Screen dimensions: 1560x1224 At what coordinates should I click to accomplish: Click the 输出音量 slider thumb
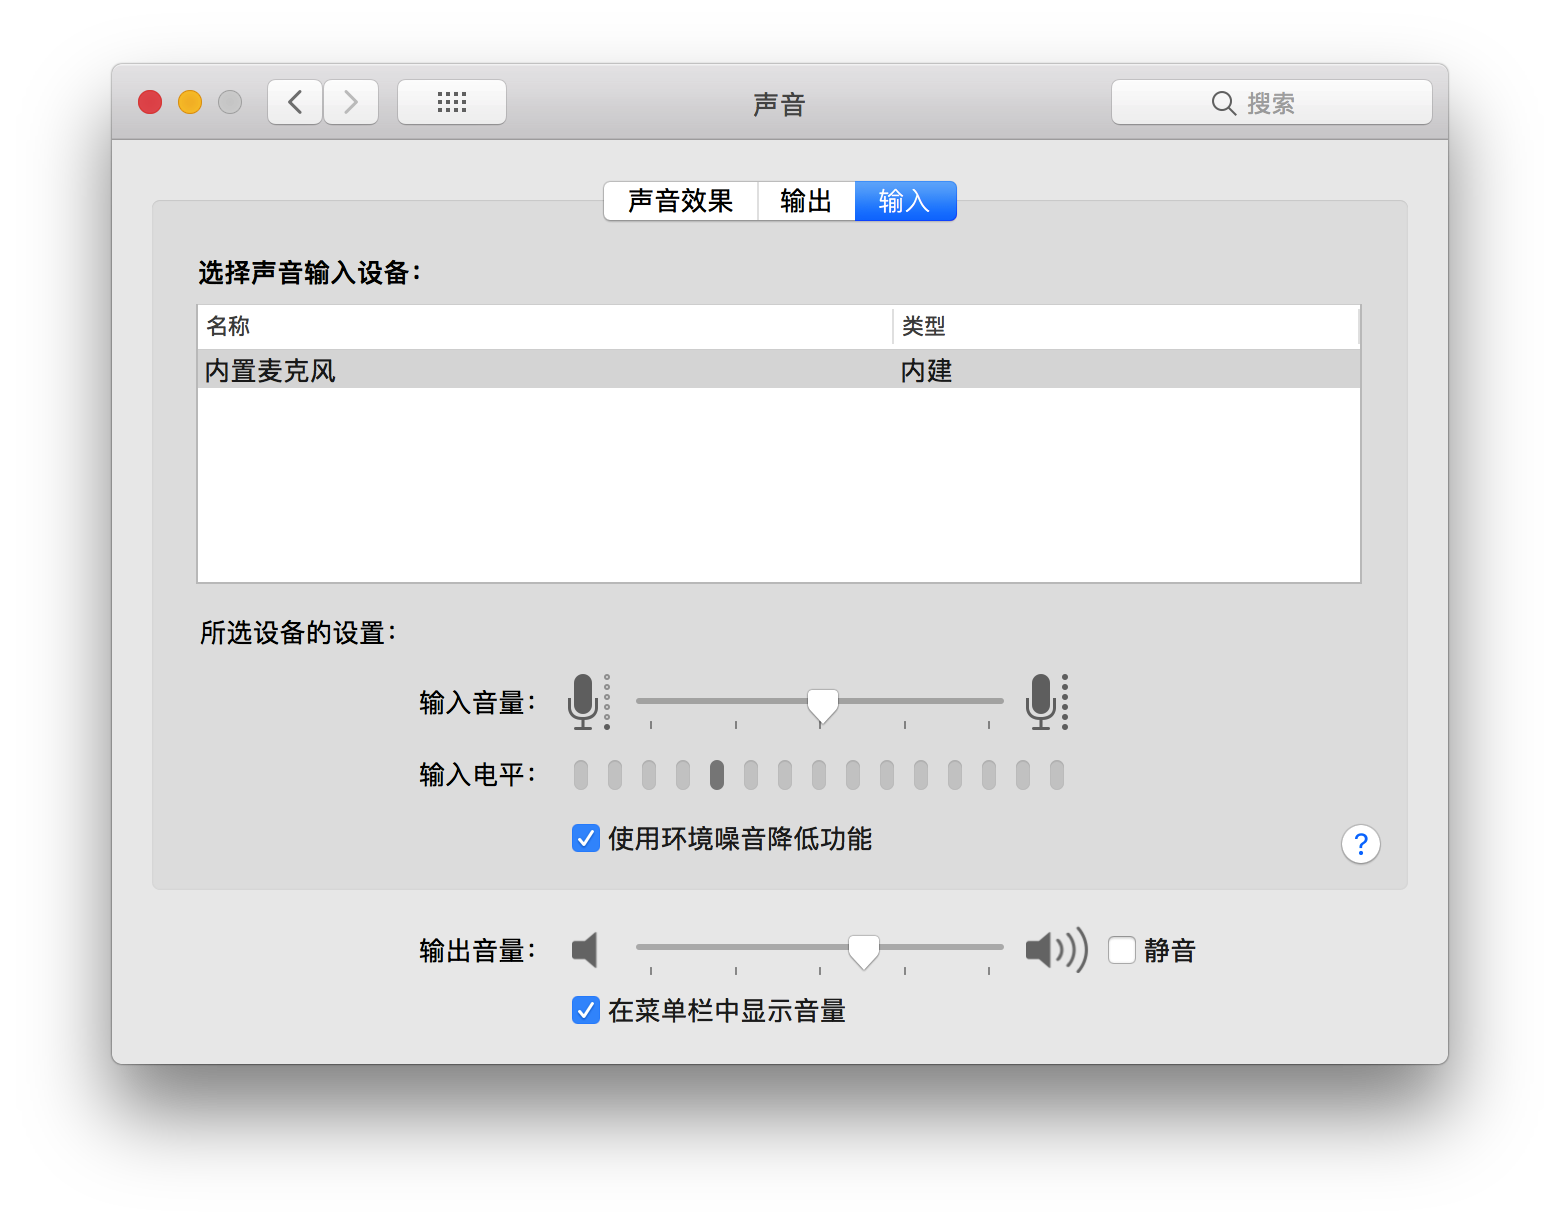tap(864, 952)
